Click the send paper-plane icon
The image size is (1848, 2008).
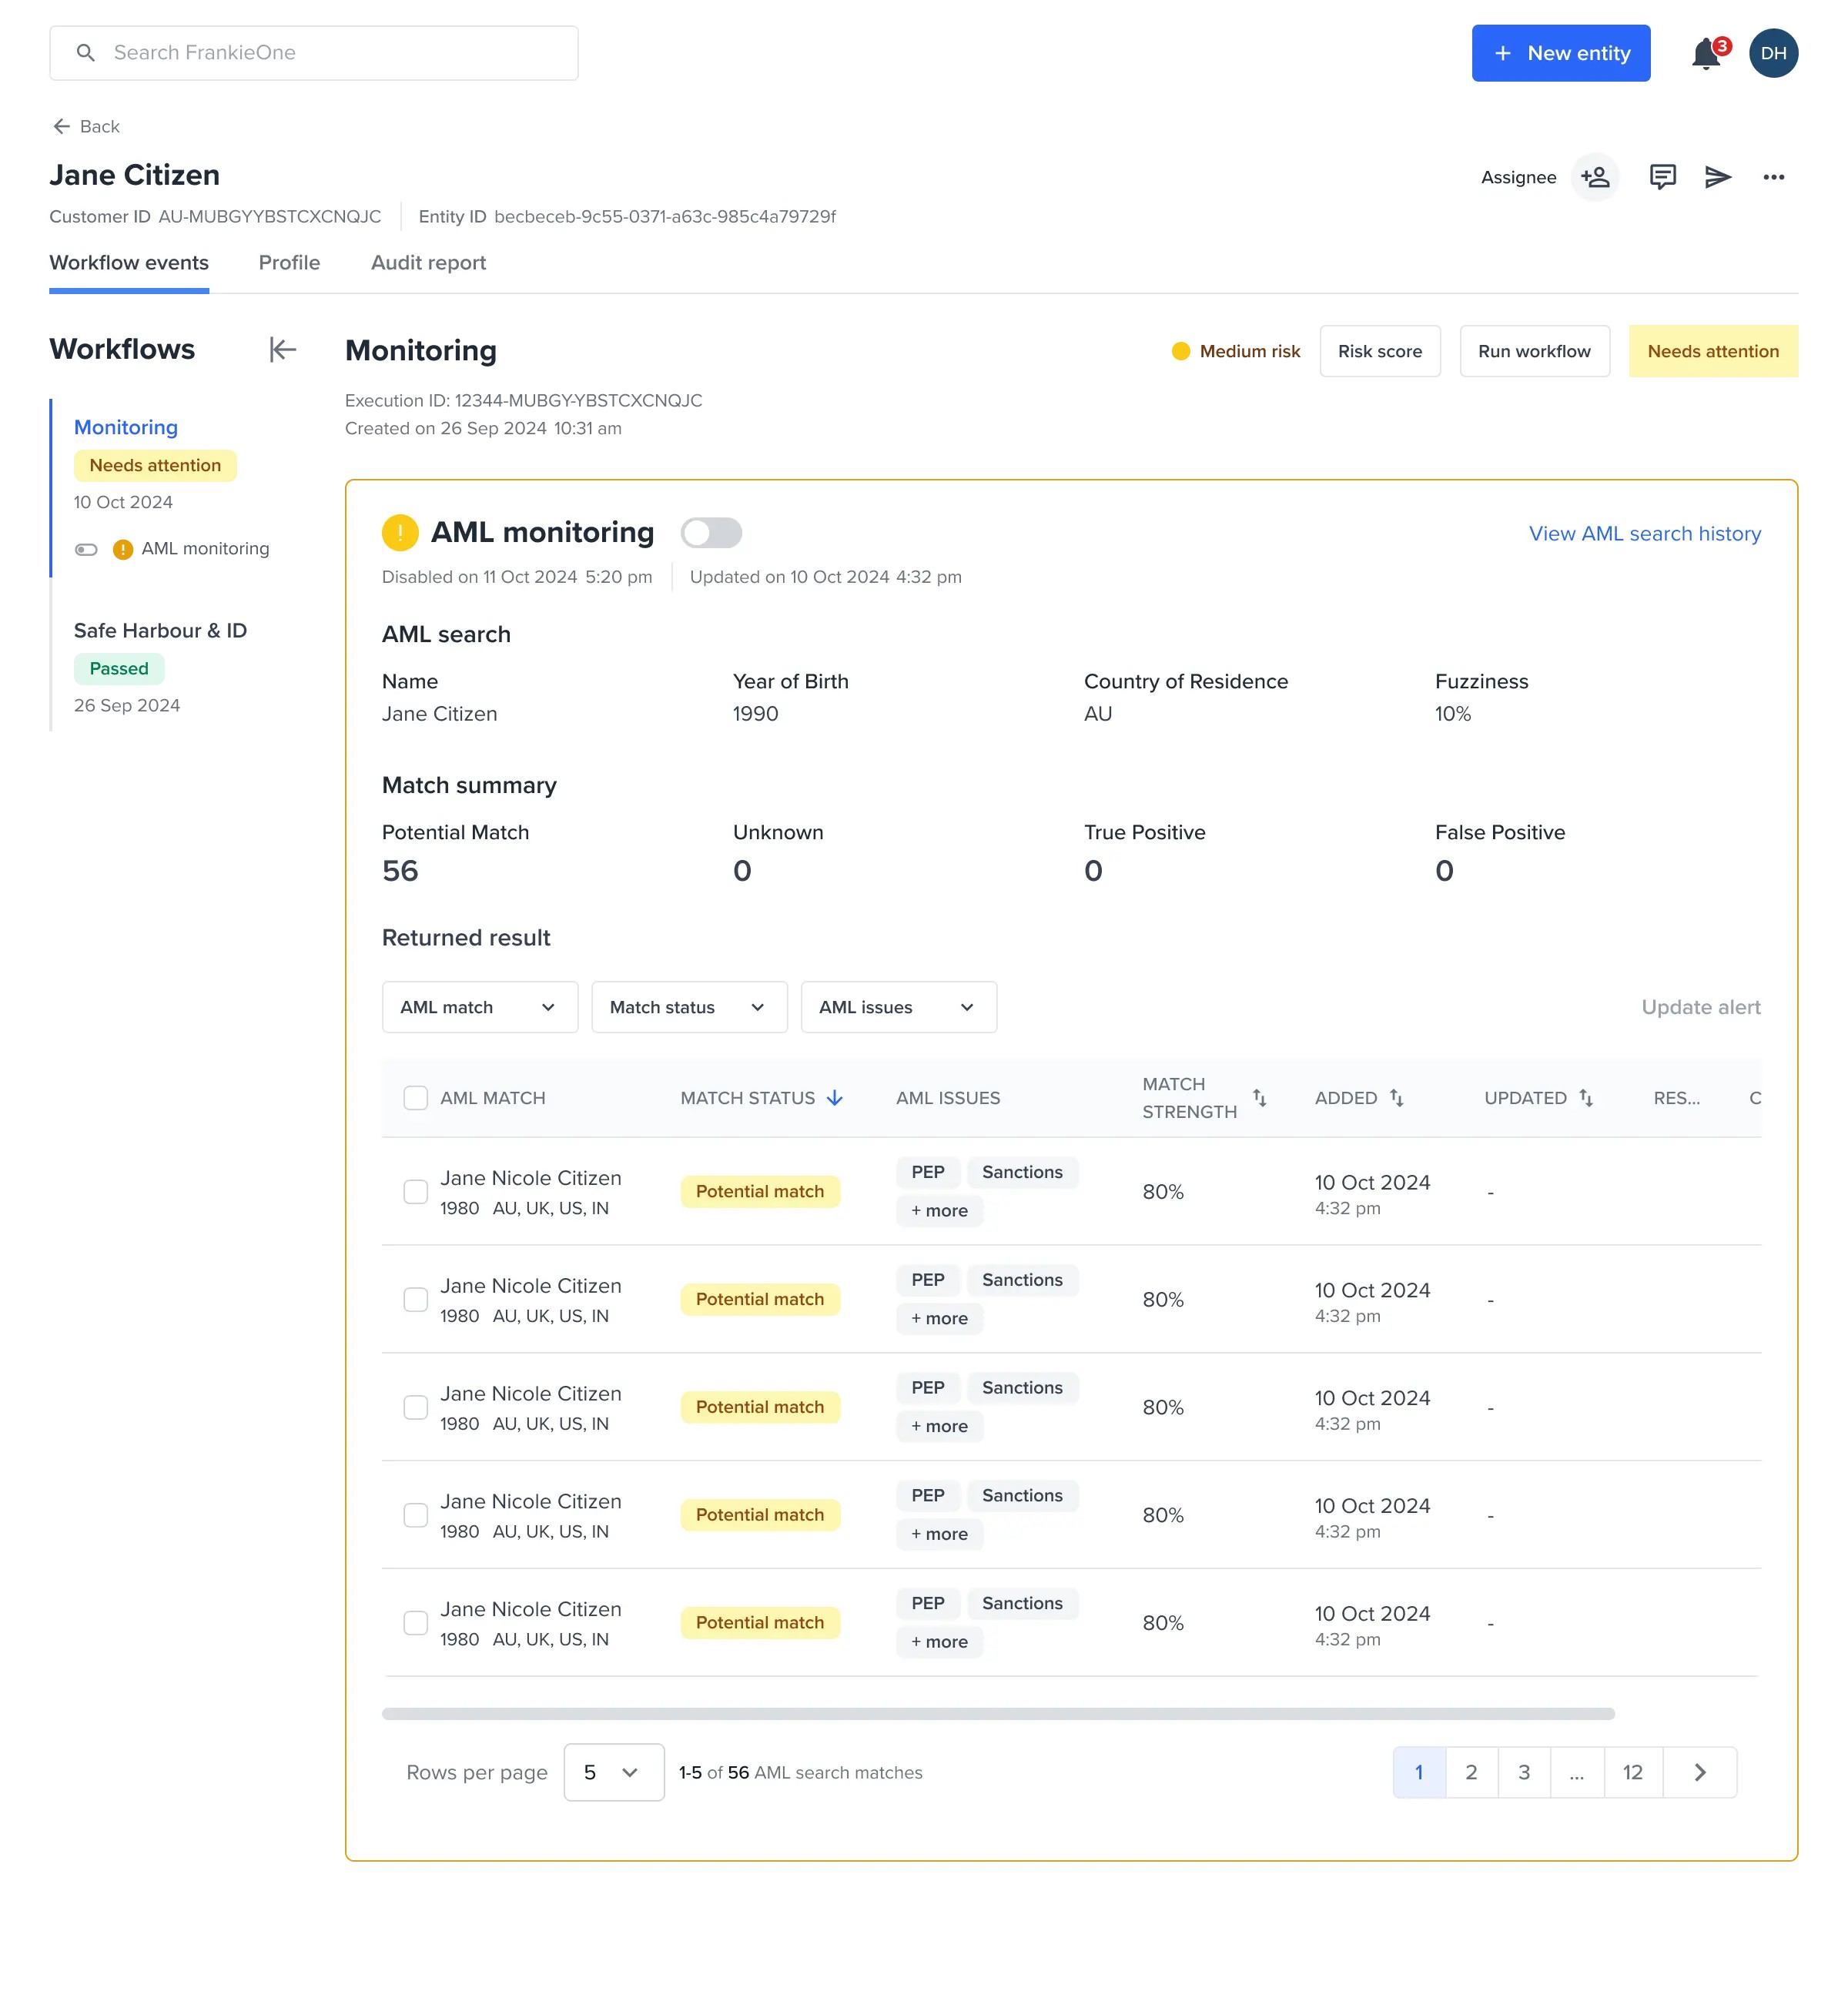click(1717, 177)
